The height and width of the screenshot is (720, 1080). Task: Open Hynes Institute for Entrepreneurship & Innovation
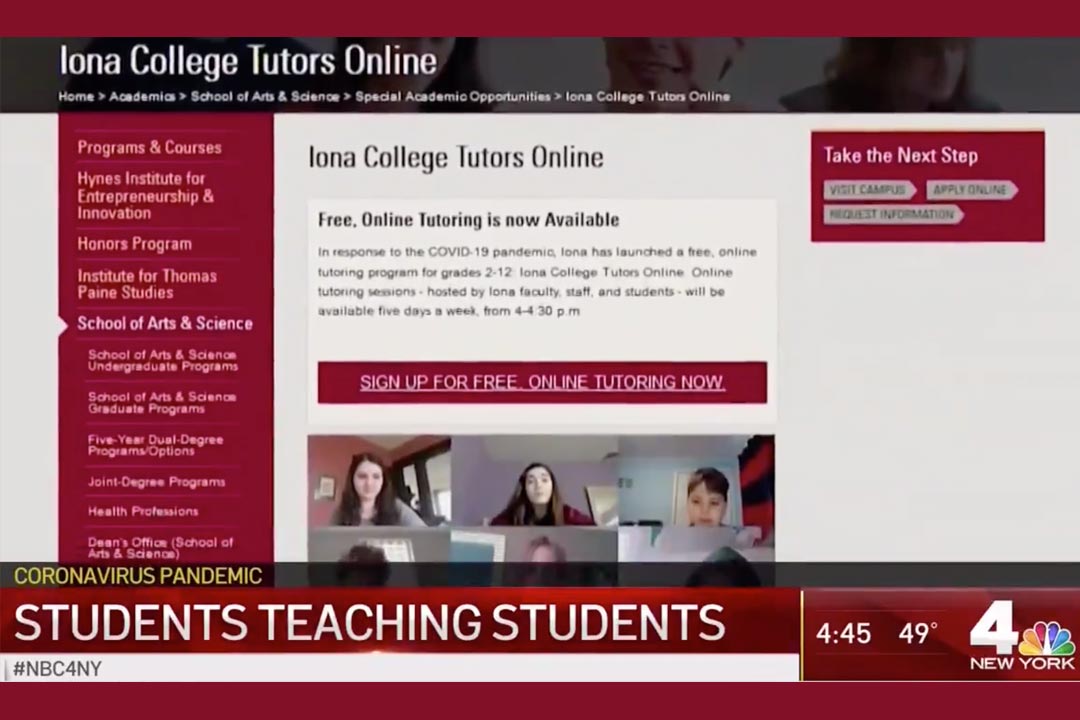pos(145,196)
